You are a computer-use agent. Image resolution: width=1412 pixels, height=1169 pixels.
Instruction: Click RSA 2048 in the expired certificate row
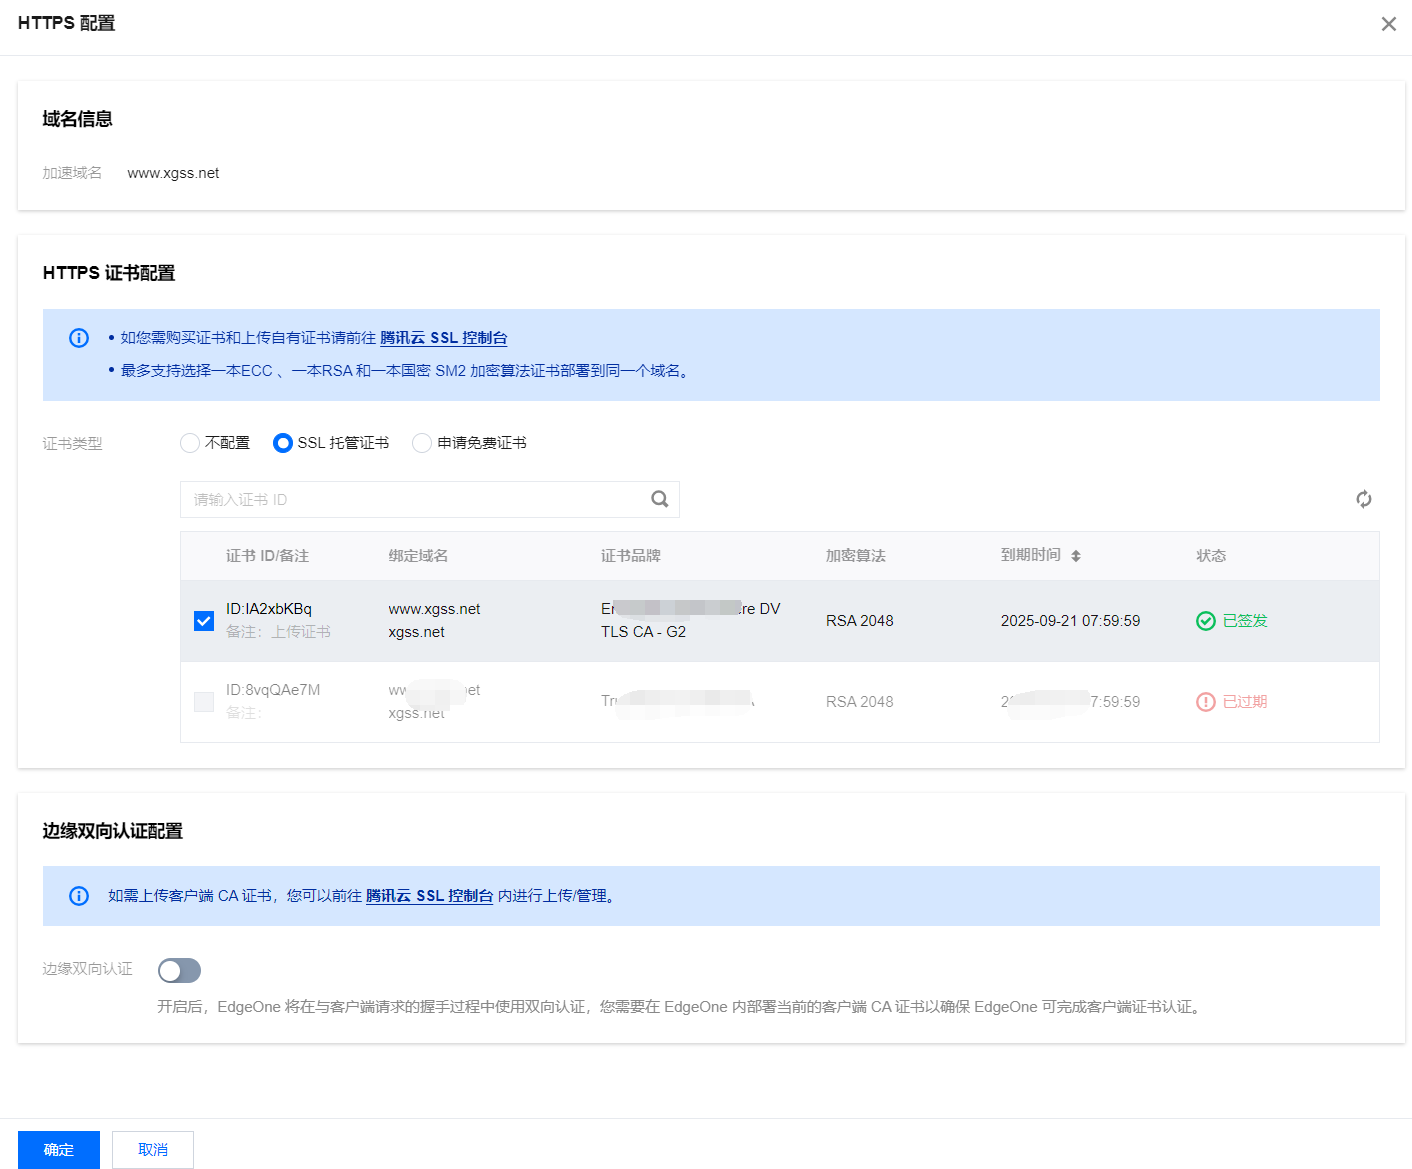point(860,702)
